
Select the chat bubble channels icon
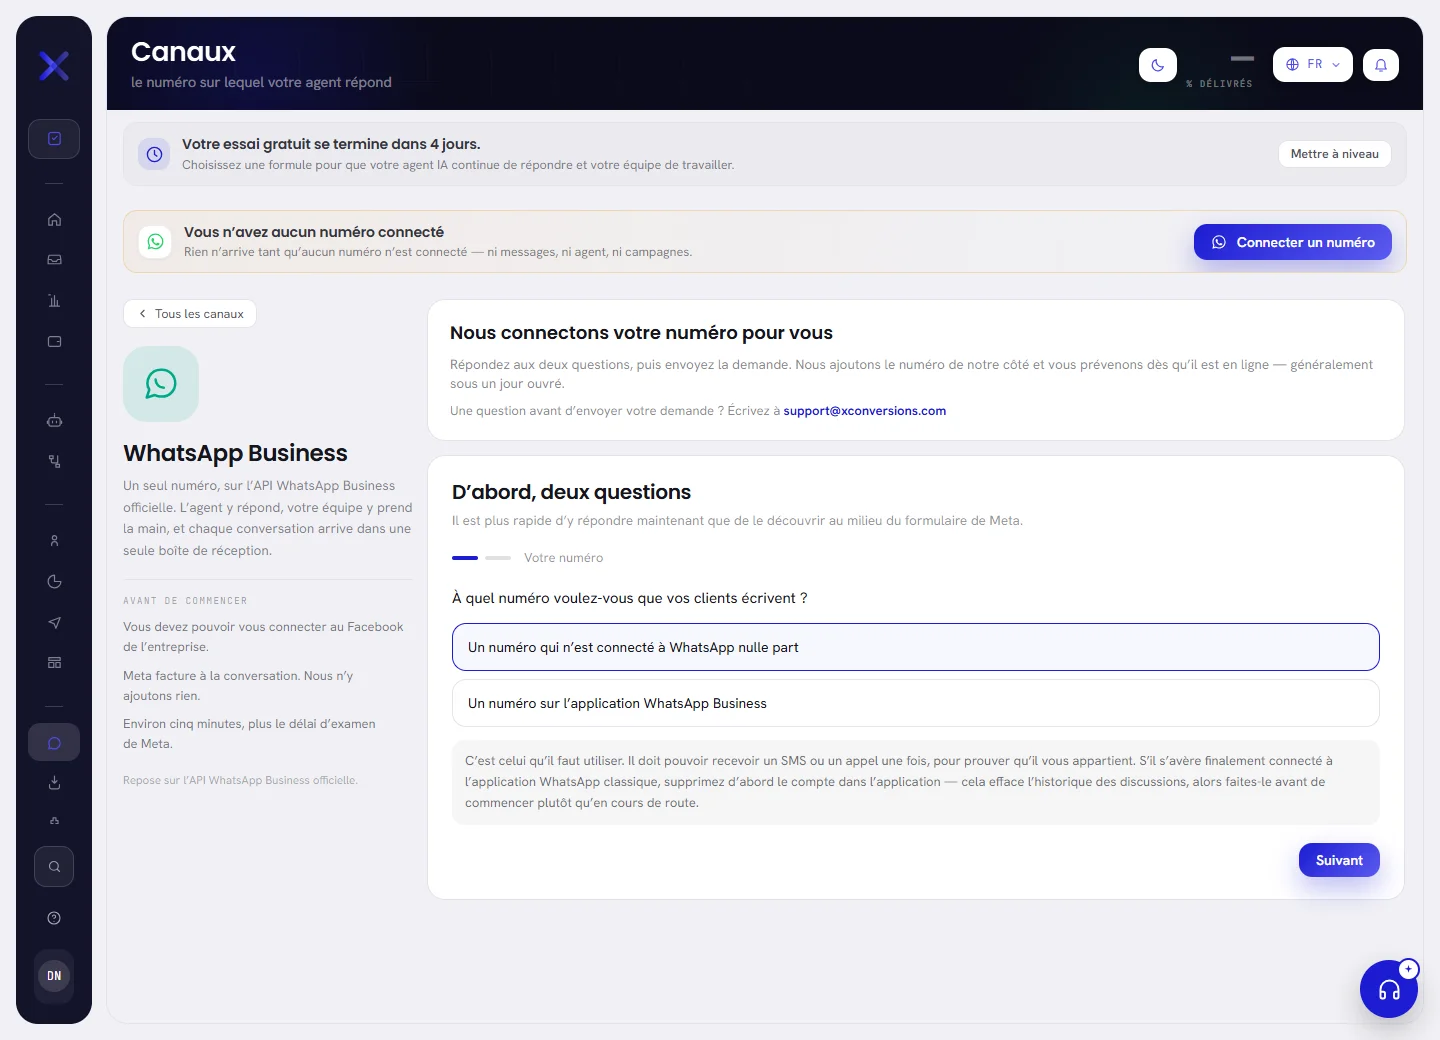pos(54,743)
